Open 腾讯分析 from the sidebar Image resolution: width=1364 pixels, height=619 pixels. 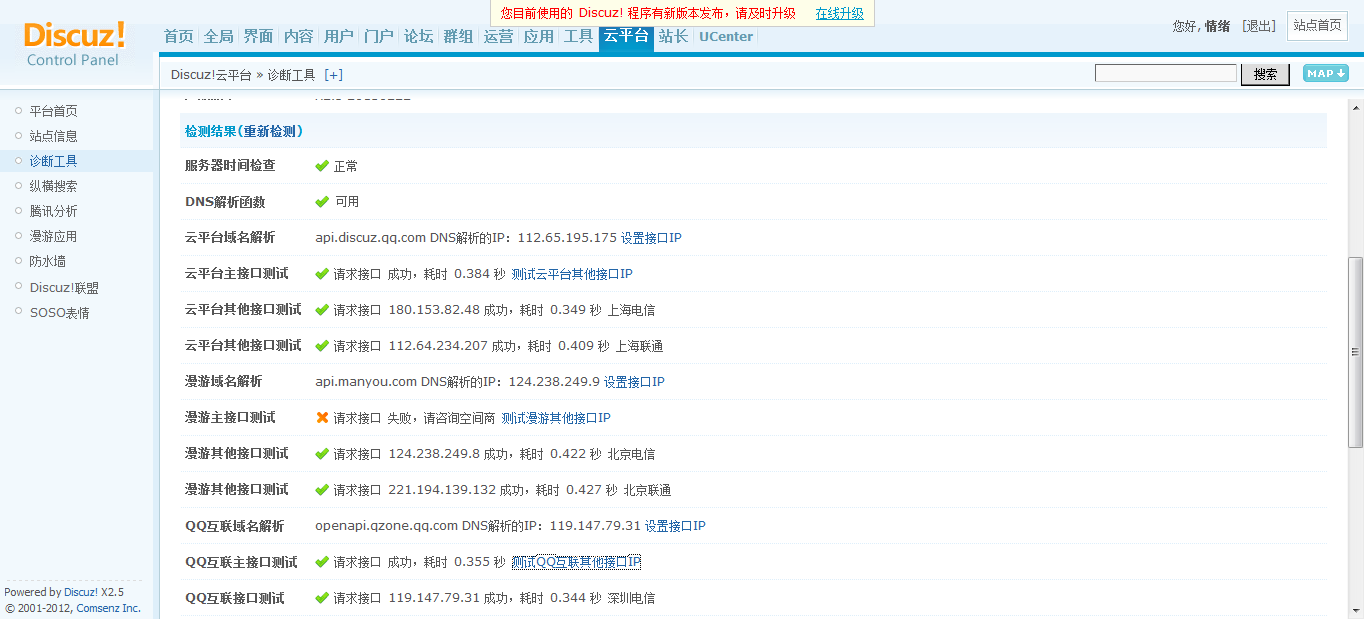tap(53, 211)
